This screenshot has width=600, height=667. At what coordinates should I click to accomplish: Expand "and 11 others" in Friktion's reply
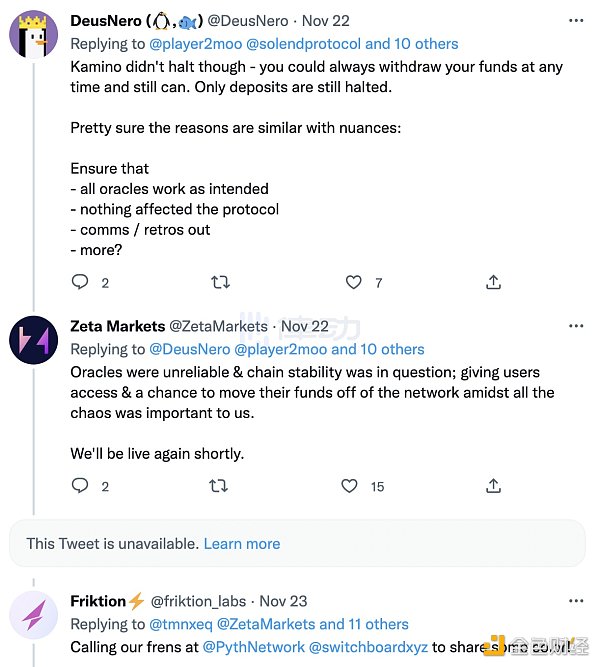(364, 624)
